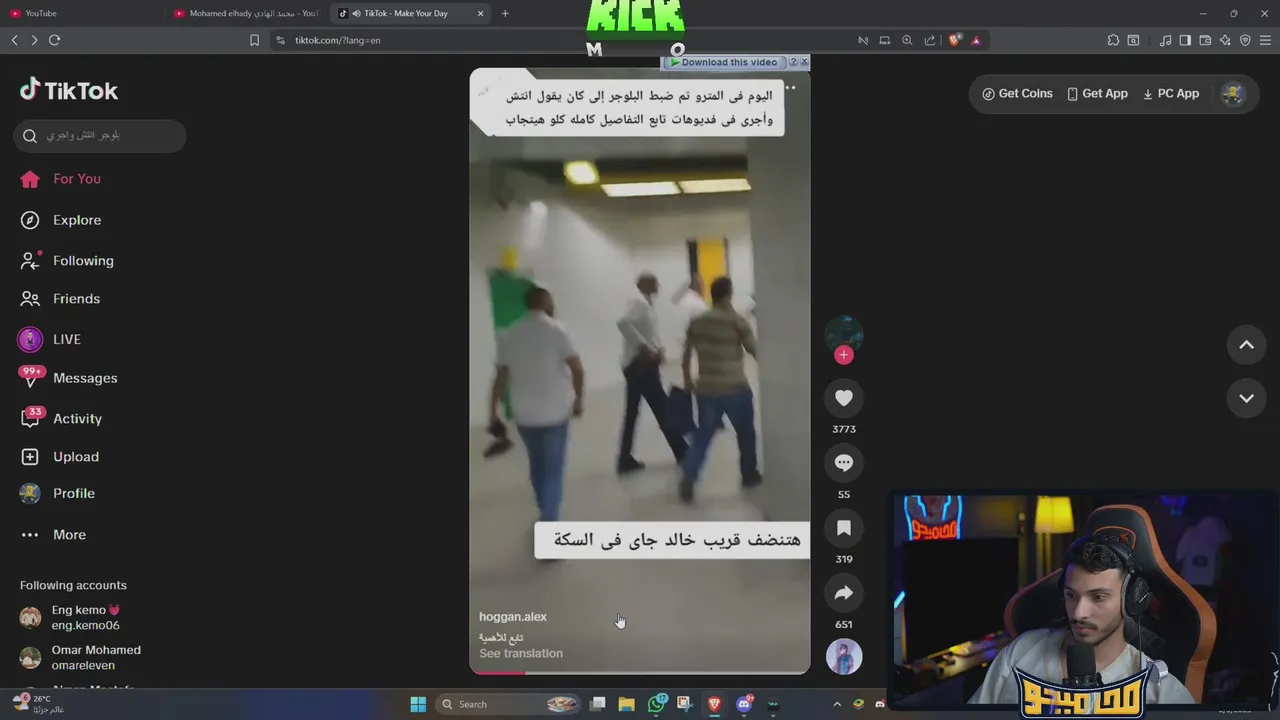Go to the previous video with up arrow

(x=1247, y=345)
